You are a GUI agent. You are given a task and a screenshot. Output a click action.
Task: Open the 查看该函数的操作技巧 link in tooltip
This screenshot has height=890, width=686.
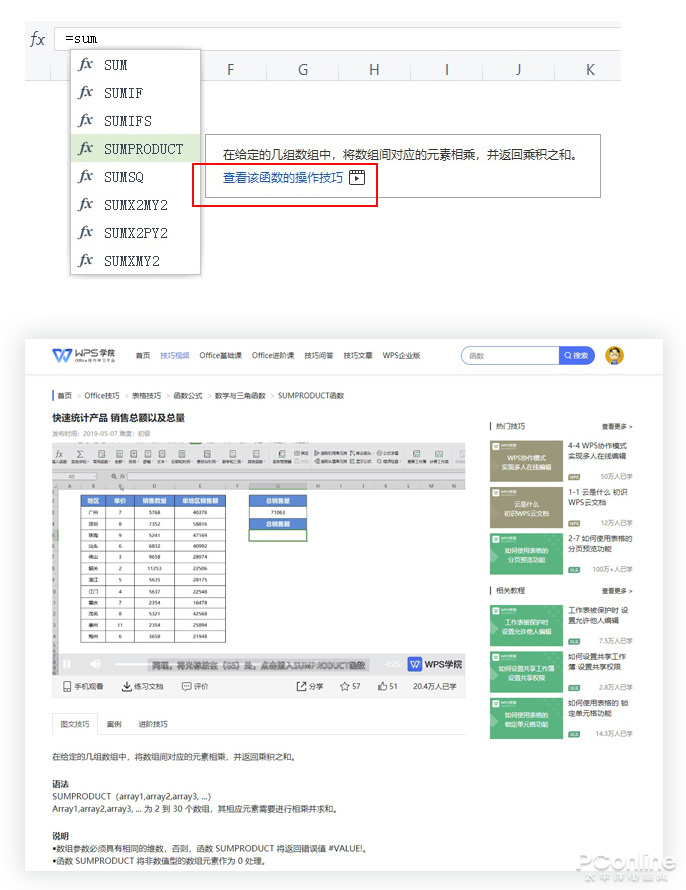coord(283,178)
